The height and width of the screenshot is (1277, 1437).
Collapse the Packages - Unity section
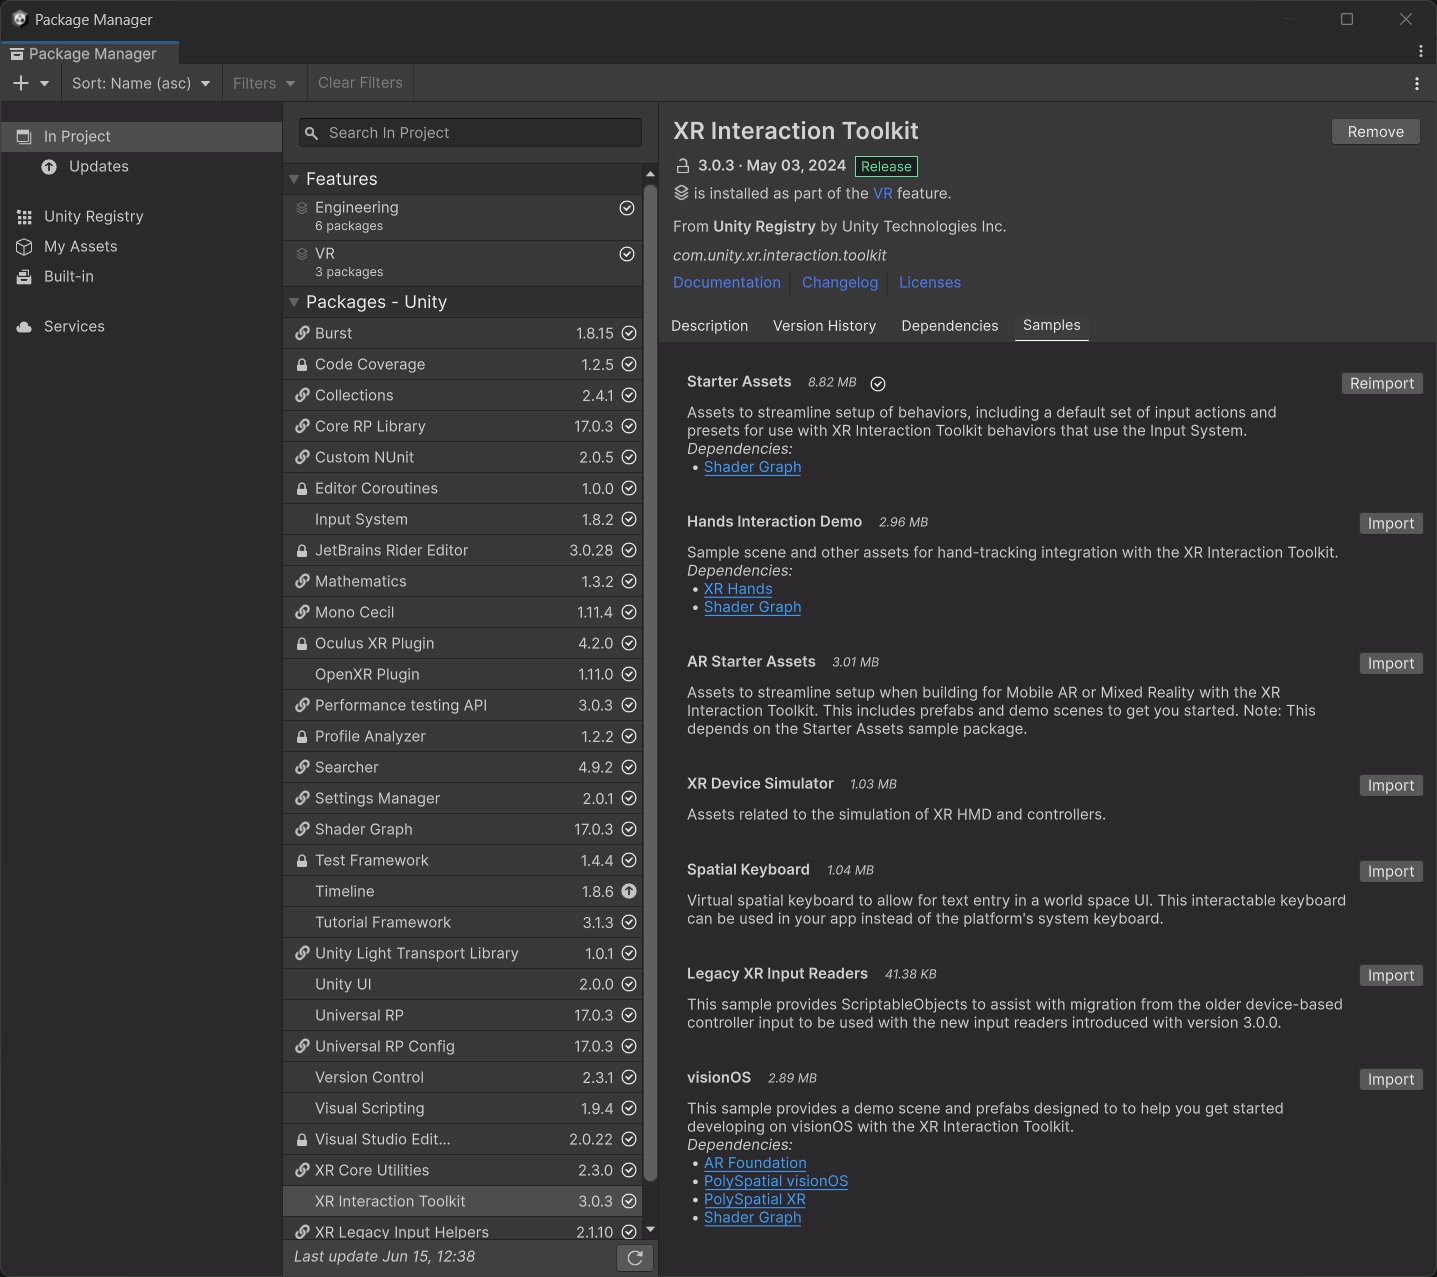tap(294, 302)
